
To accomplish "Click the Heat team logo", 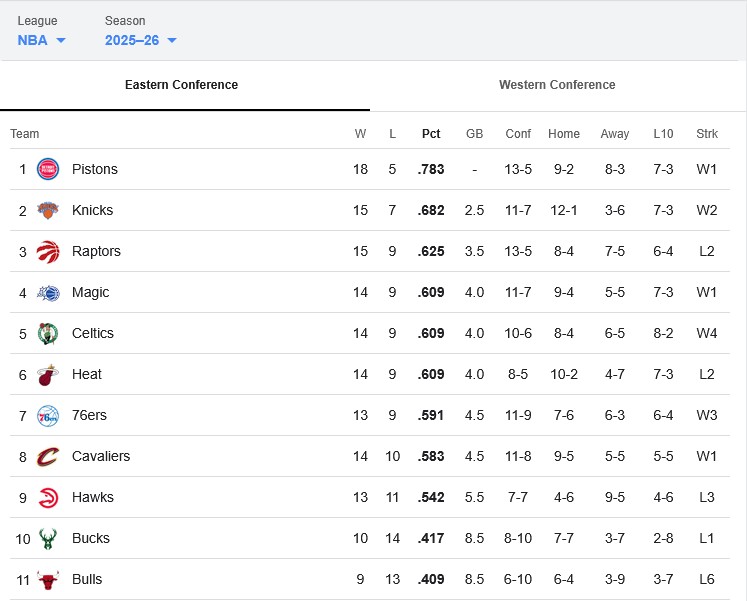I will [48, 375].
